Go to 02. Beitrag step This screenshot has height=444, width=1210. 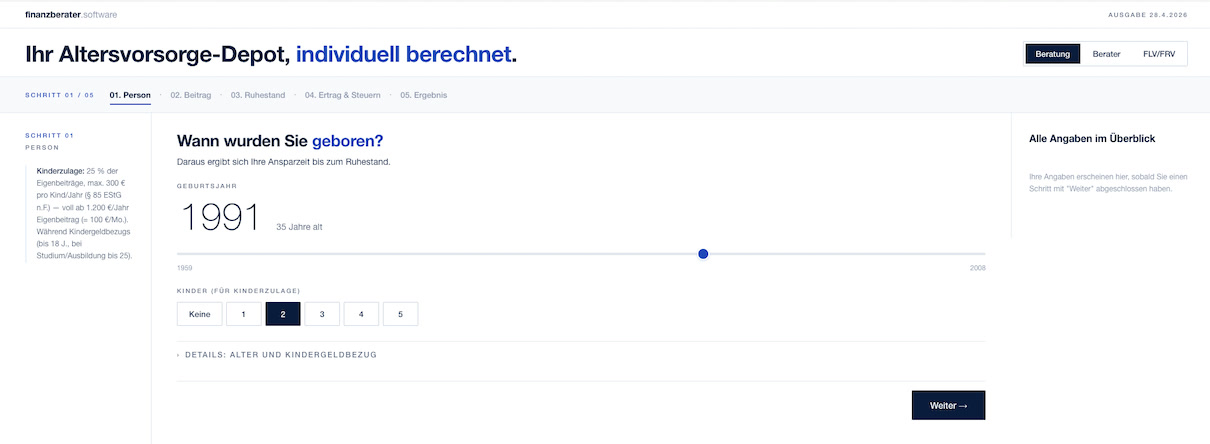pos(190,95)
